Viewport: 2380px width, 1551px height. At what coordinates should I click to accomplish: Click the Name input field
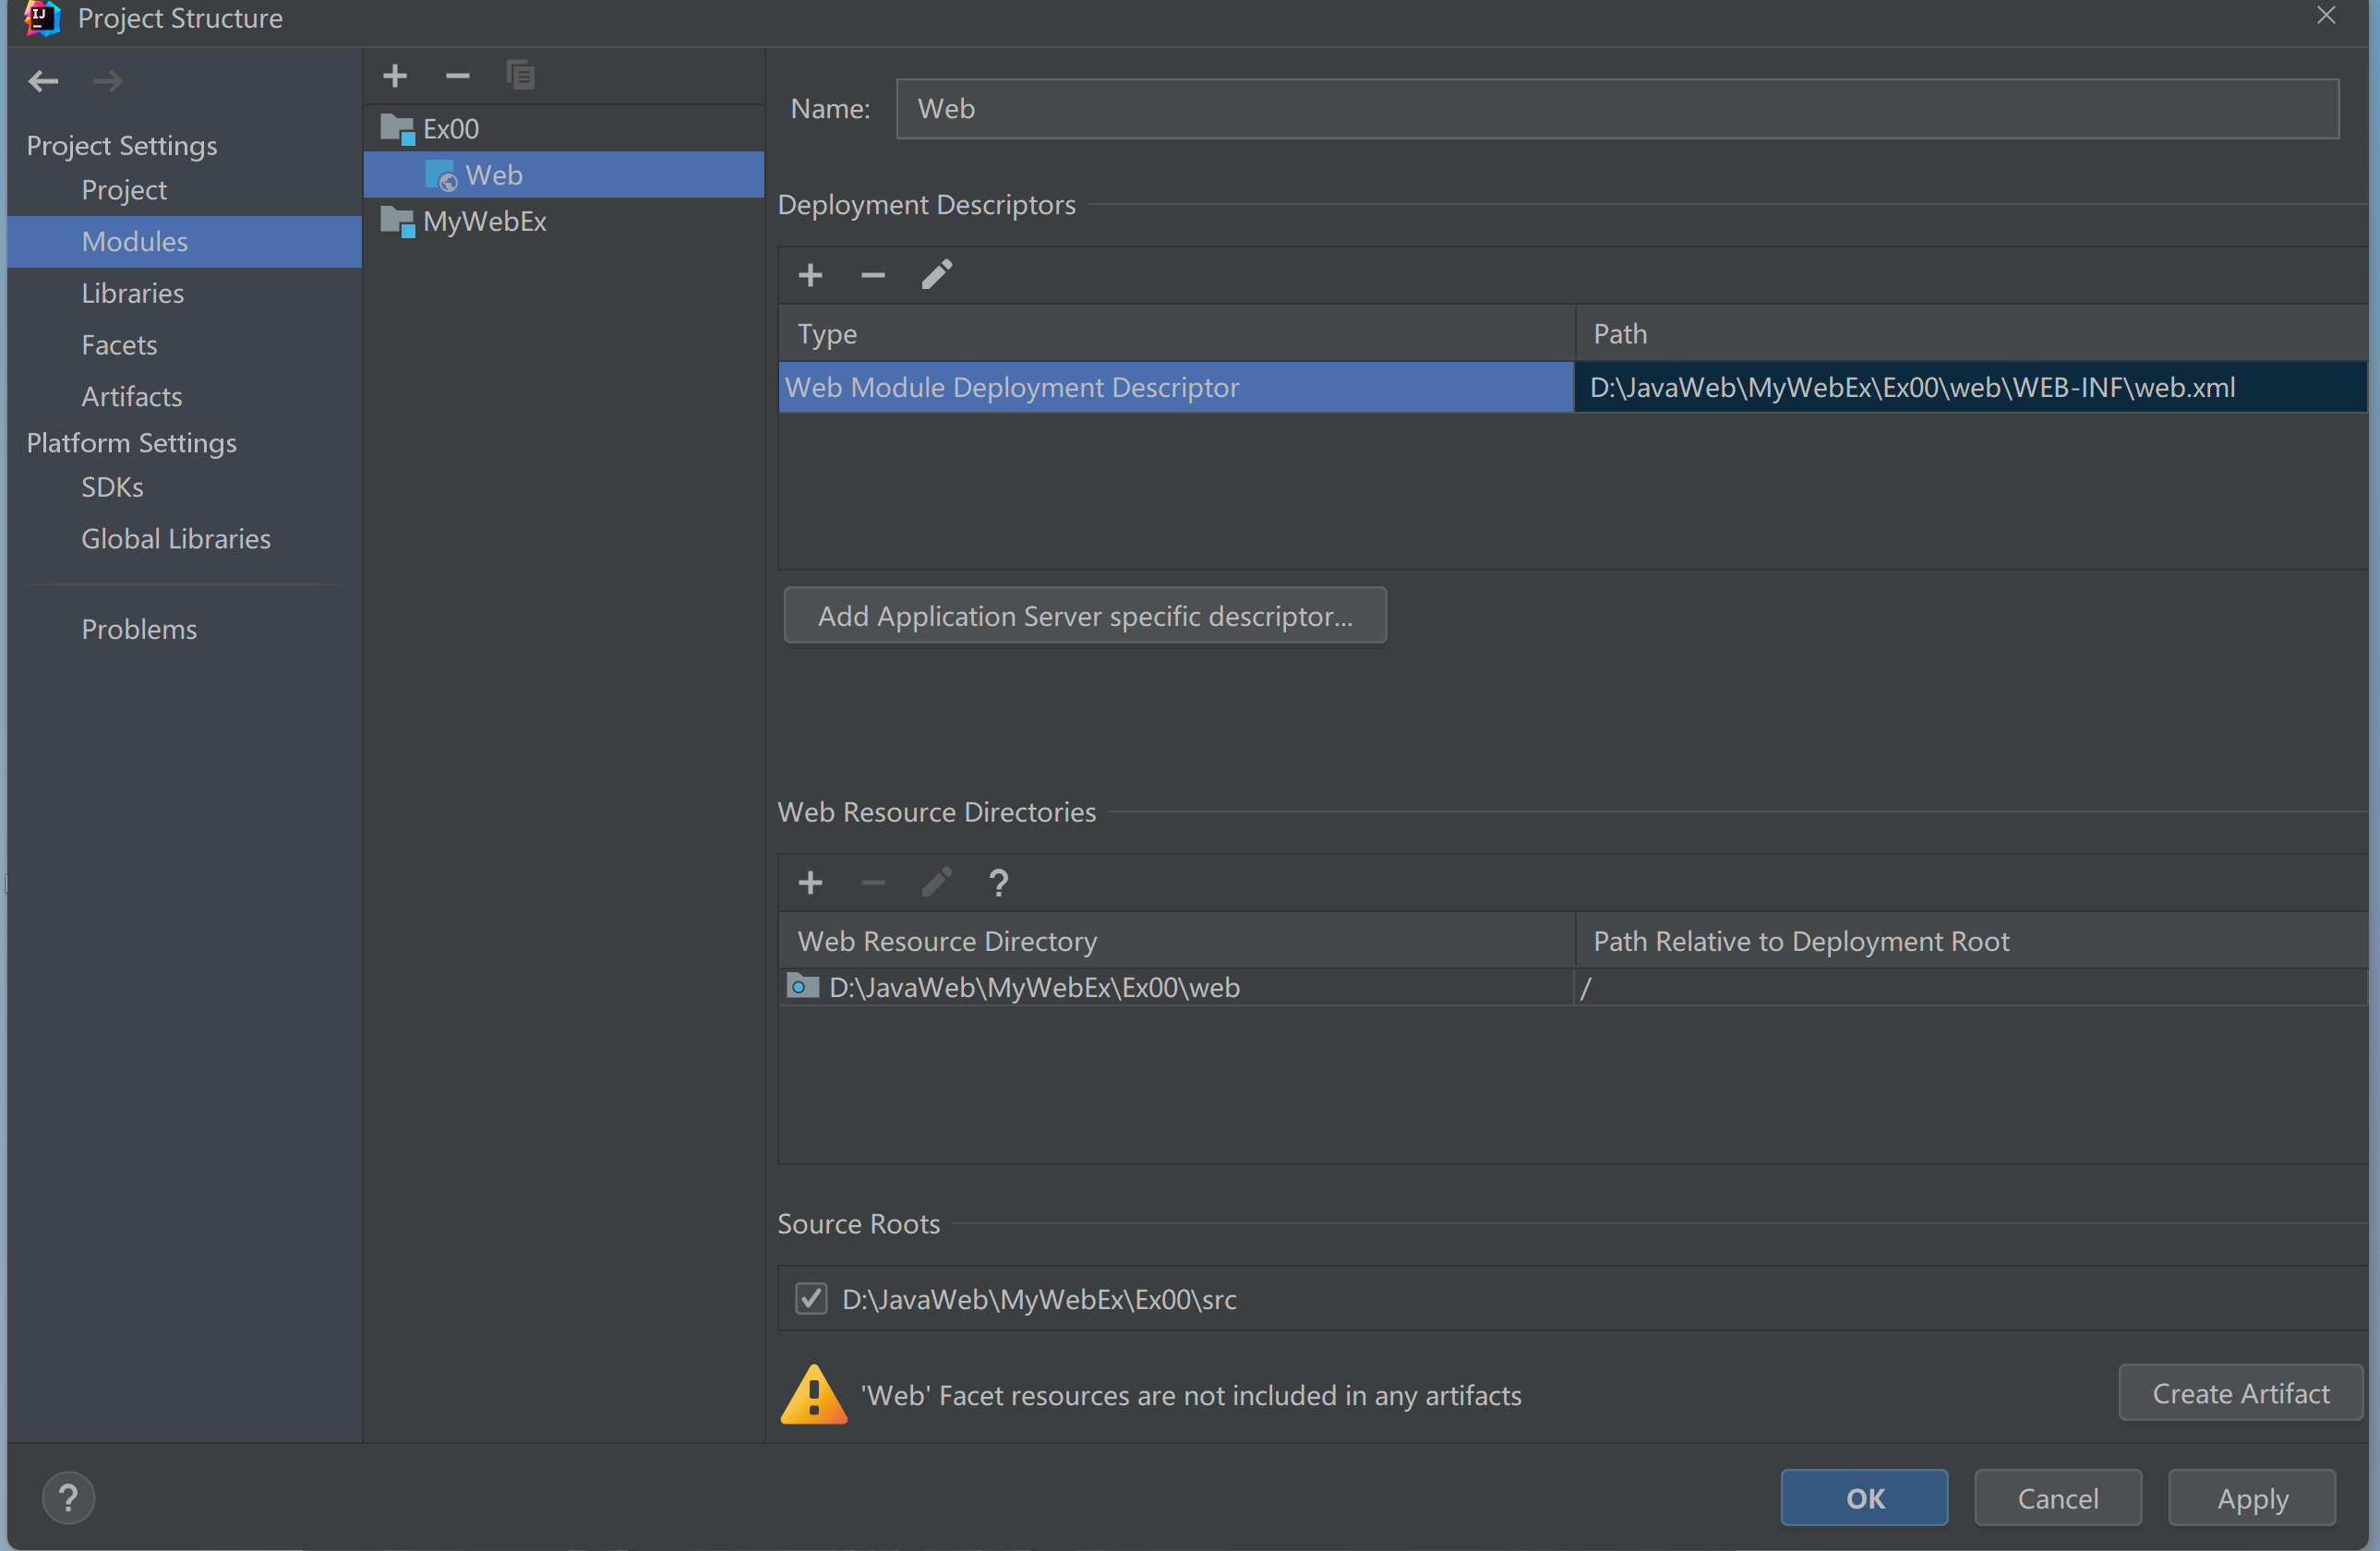[x=1616, y=109]
